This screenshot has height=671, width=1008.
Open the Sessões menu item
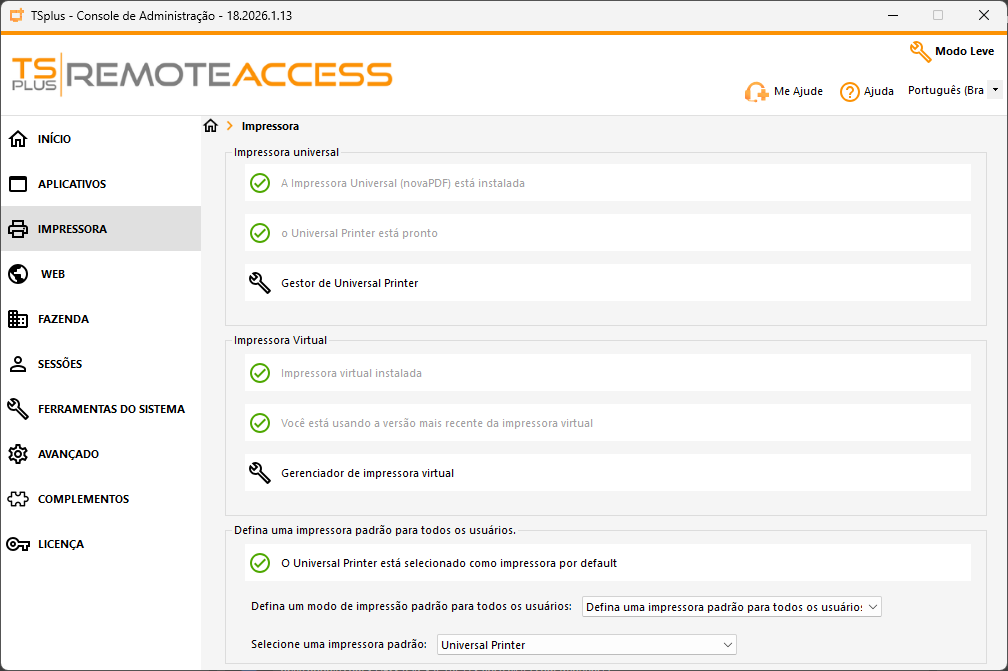tap(60, 364)
